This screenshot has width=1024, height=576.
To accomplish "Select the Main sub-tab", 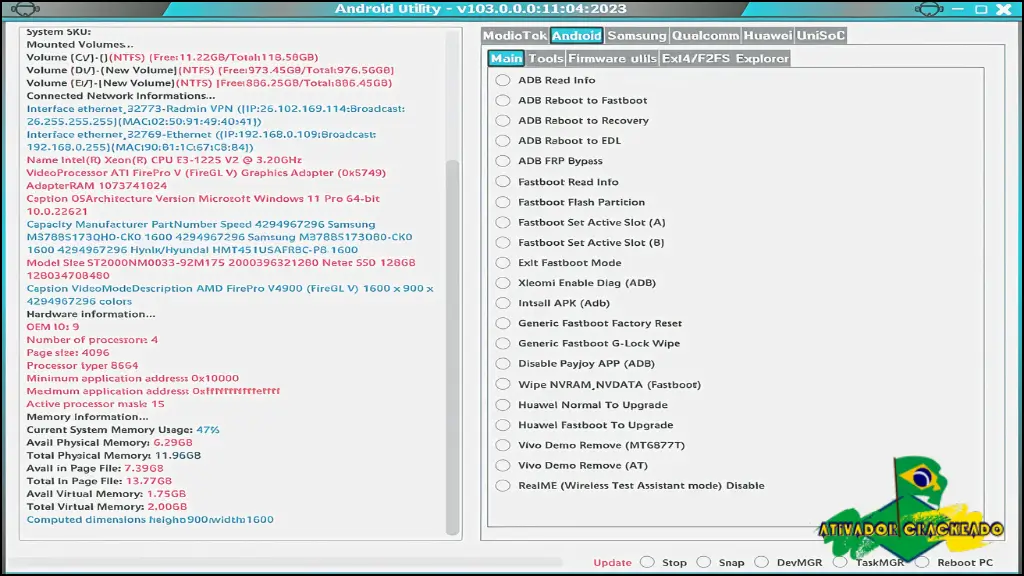I will (506, 58).
